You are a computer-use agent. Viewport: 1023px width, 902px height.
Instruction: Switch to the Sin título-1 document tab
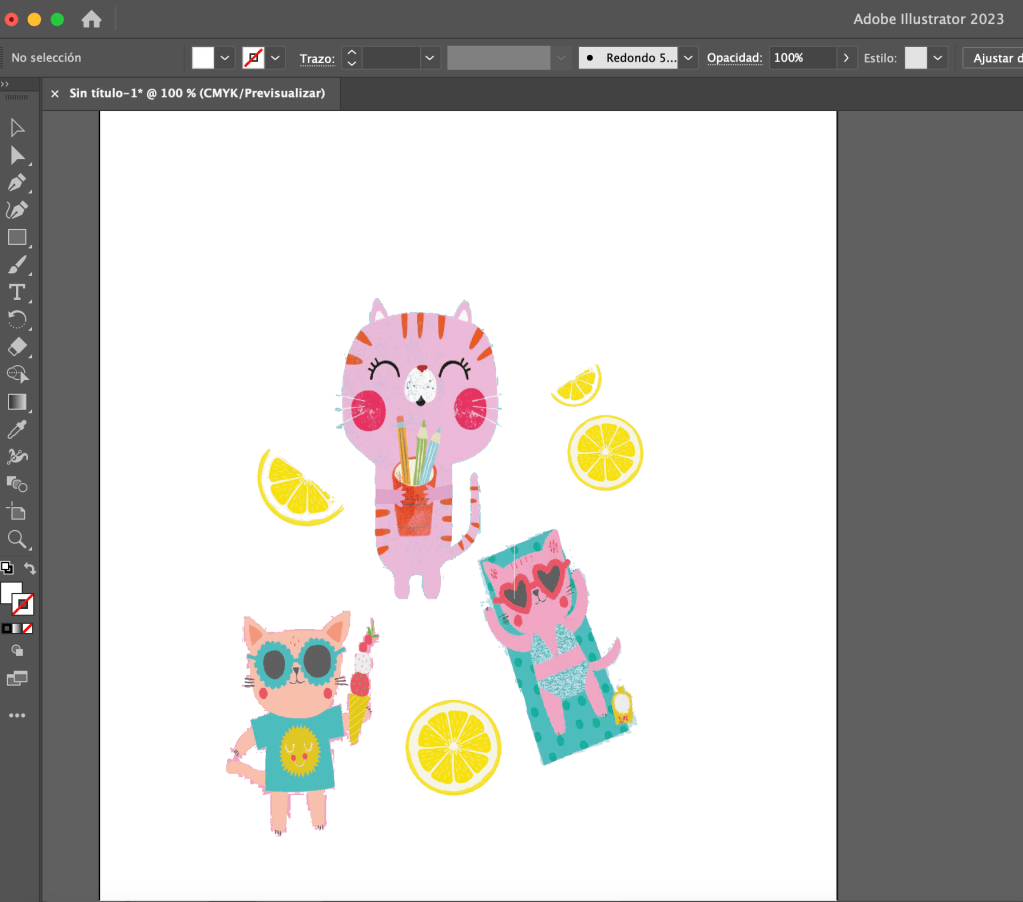click(196, 93)
